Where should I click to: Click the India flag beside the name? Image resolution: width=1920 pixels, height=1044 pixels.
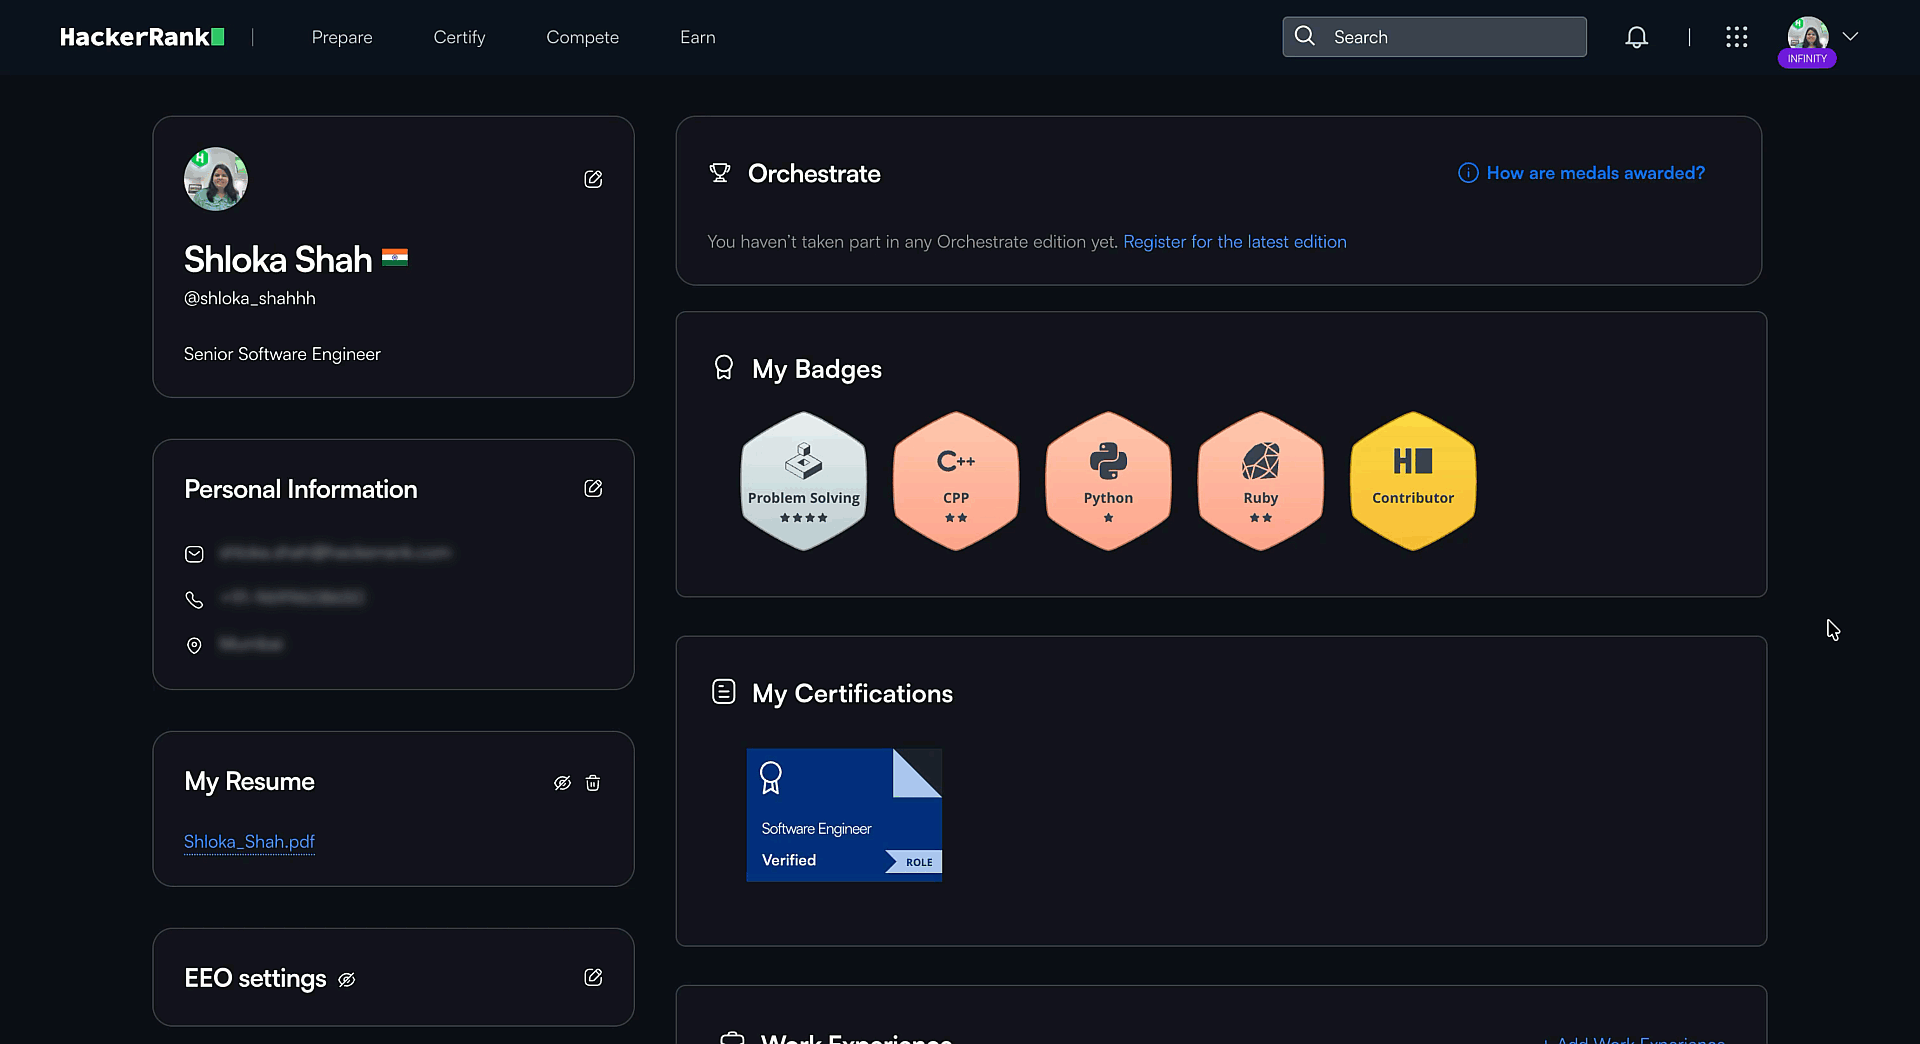coord(395,258)
